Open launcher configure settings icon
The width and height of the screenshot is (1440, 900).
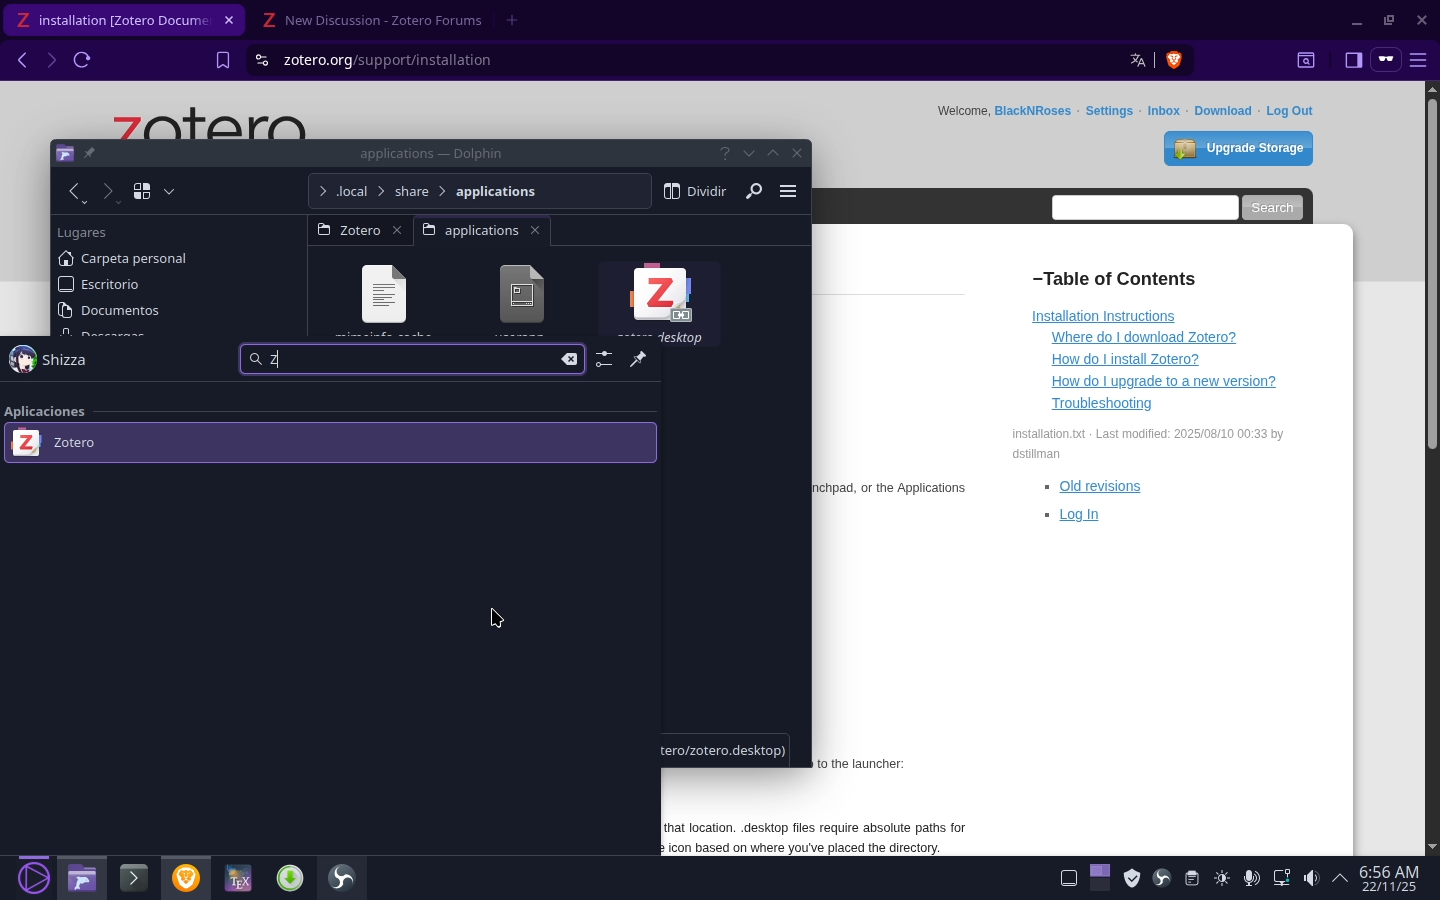(x=604, y=359)
